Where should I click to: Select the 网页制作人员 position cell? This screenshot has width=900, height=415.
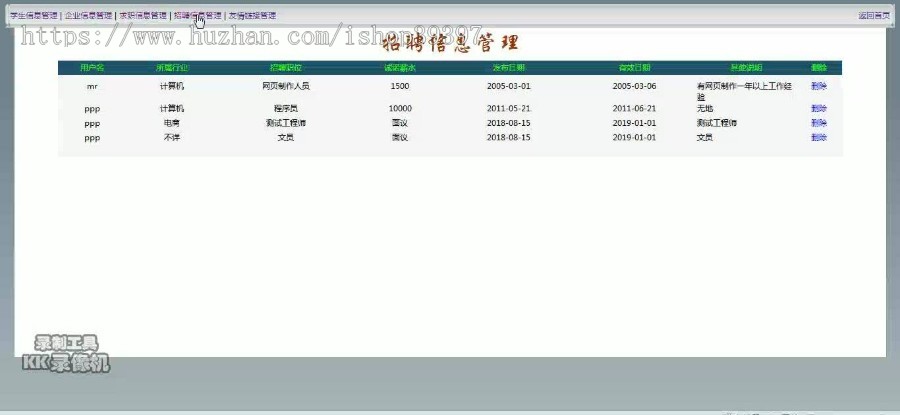coord(286,86)
